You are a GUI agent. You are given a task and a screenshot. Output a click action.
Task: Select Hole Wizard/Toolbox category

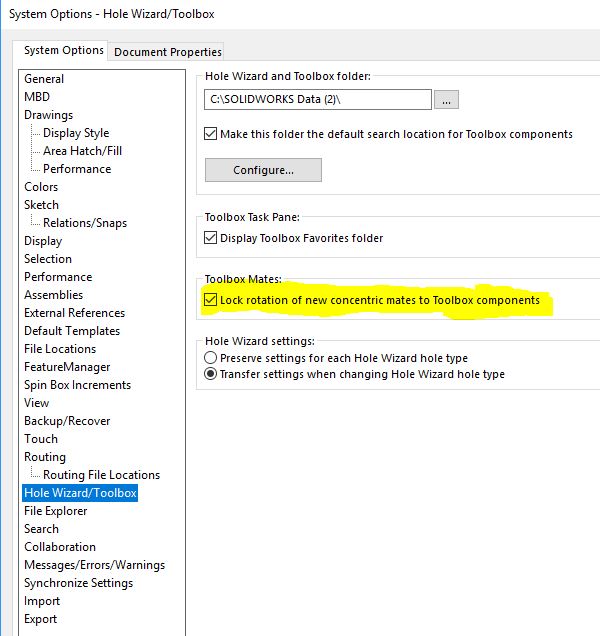click(x=80, y=493)
